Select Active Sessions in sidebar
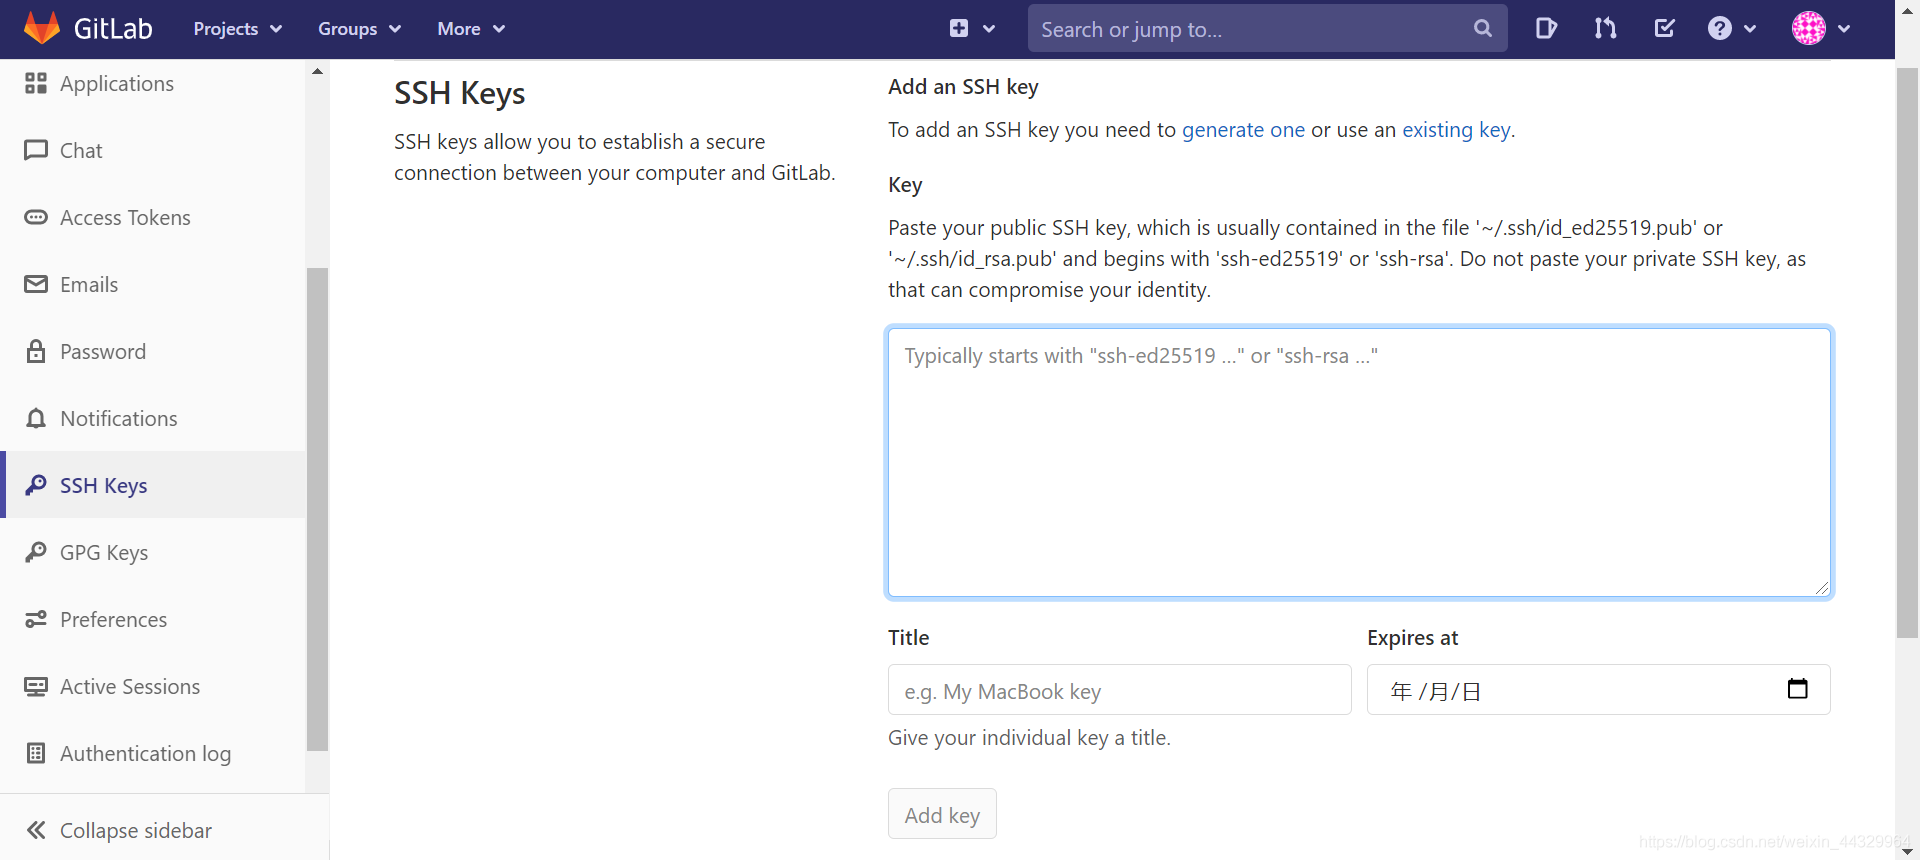This screenshot has width=1920, height=860. click(x=130, y=687)
